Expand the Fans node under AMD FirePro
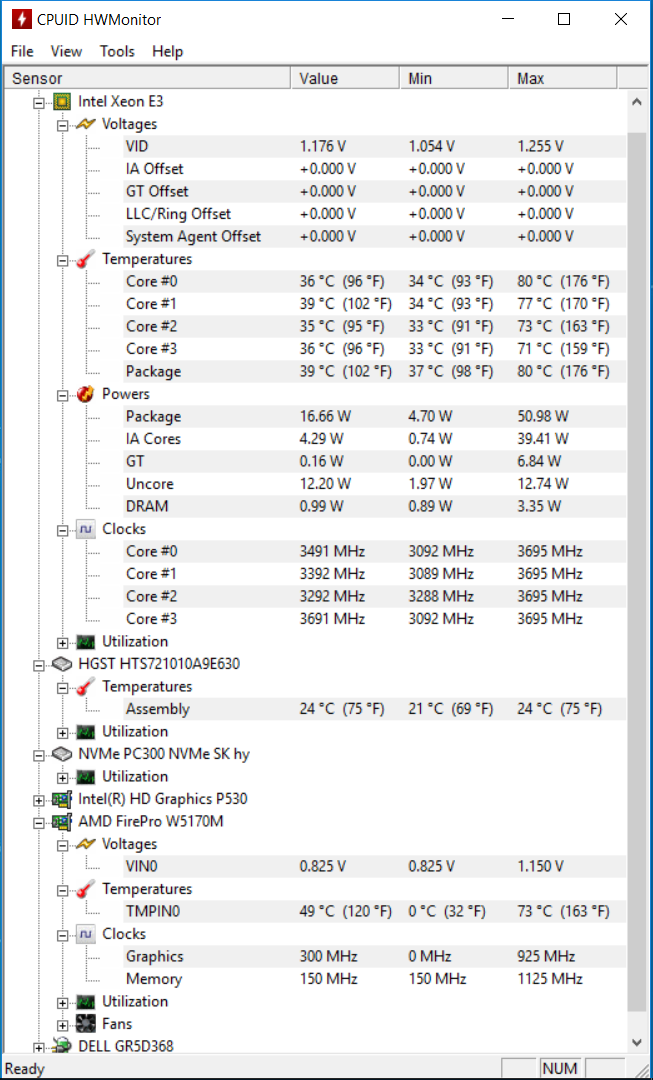 tap(63, 1025)
